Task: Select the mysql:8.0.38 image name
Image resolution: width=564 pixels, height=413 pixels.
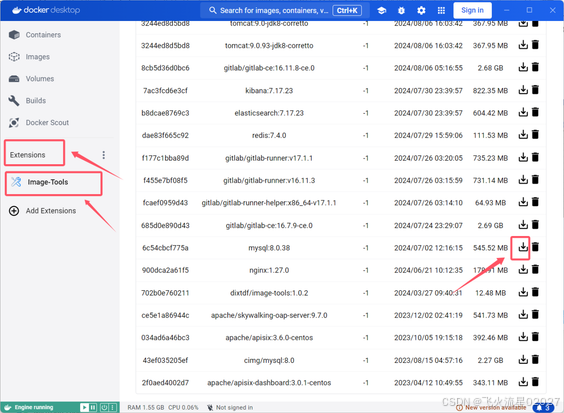Action: 269,248
